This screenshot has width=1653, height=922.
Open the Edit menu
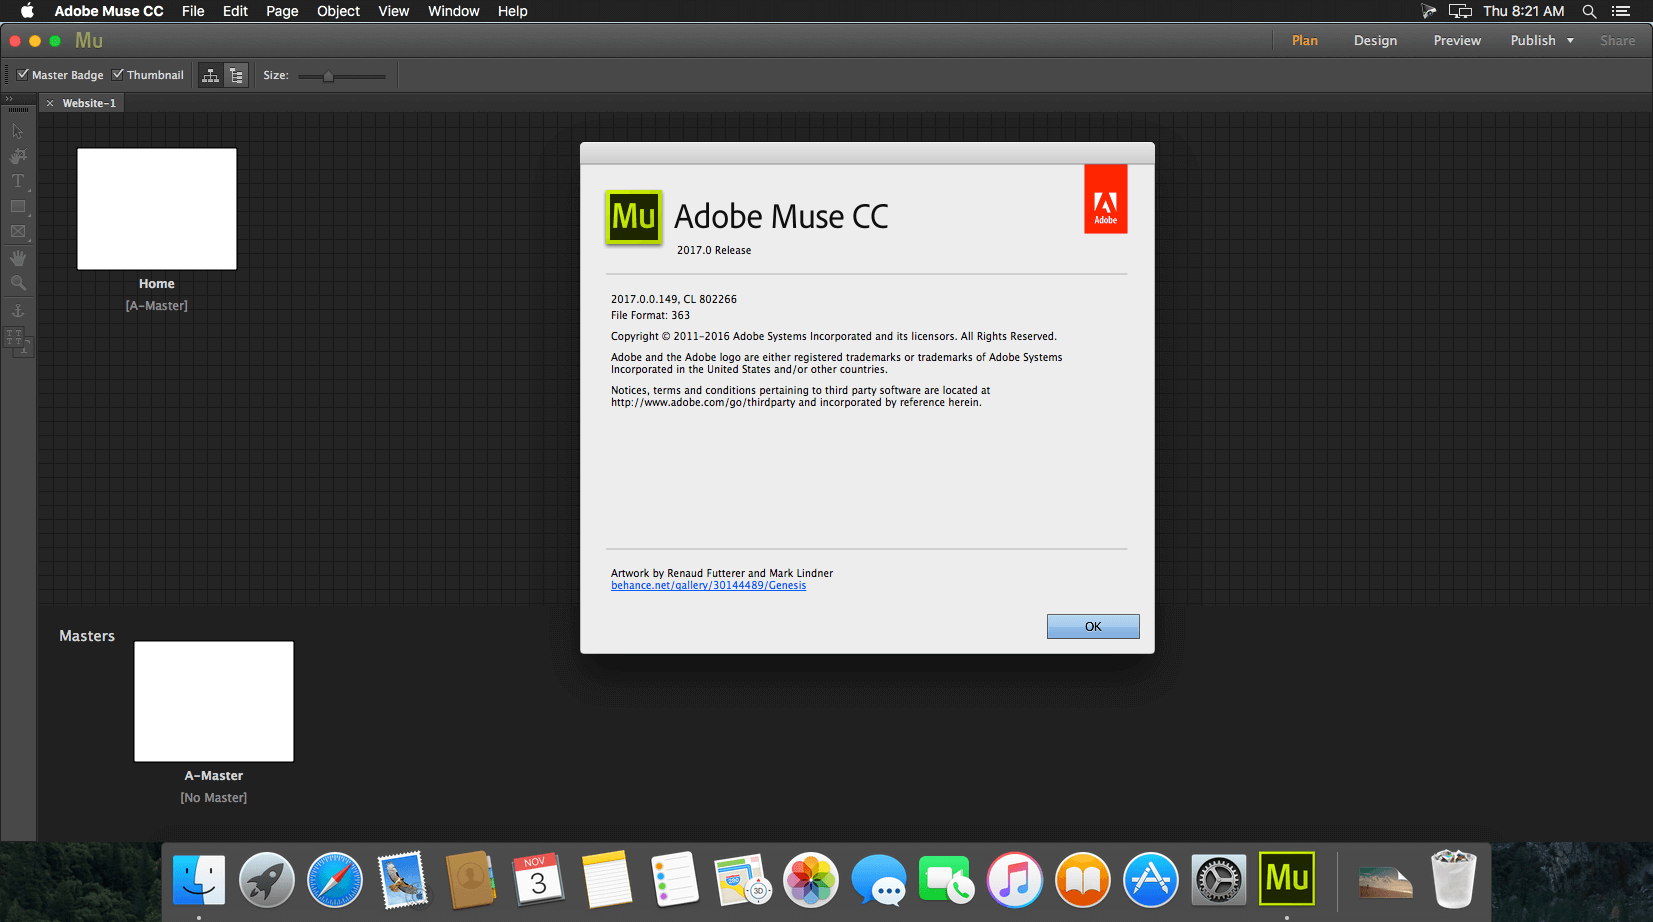(x=235, y=11)
